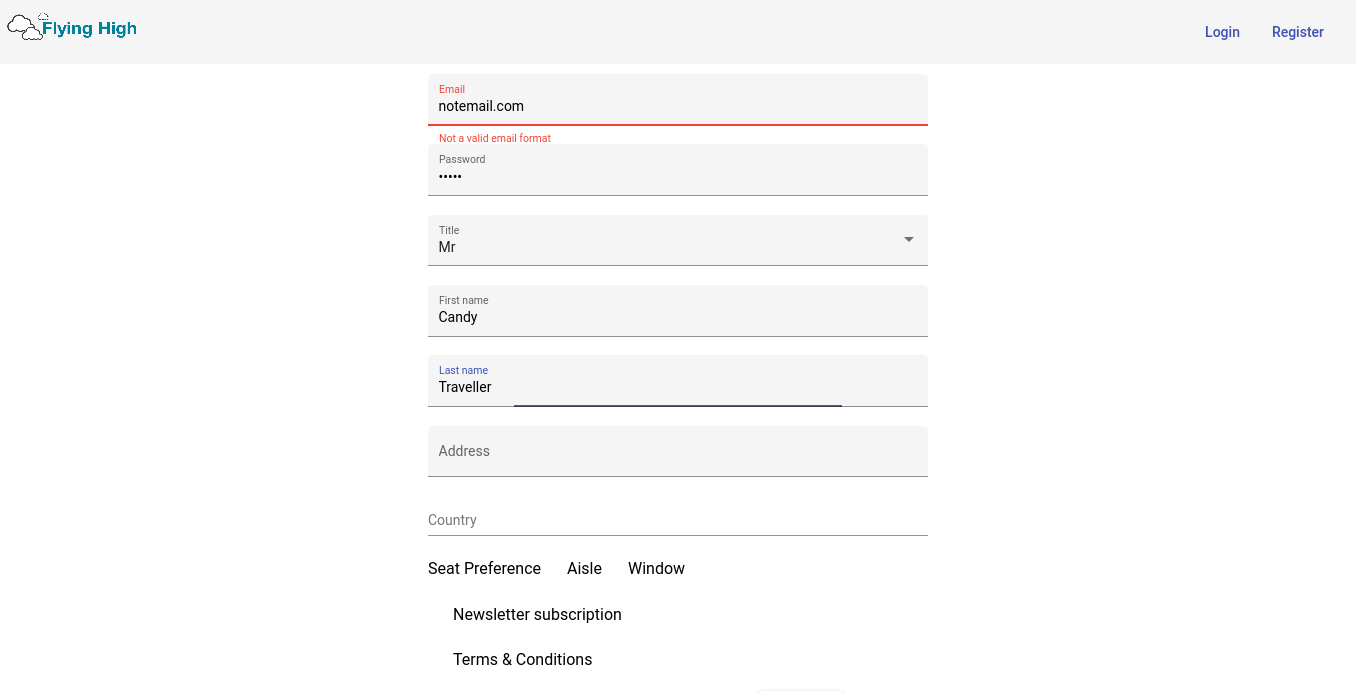Open the Title dropdown arrow
The height and width of the screenshot is (694, 1366).
click(x=909, y=240)
